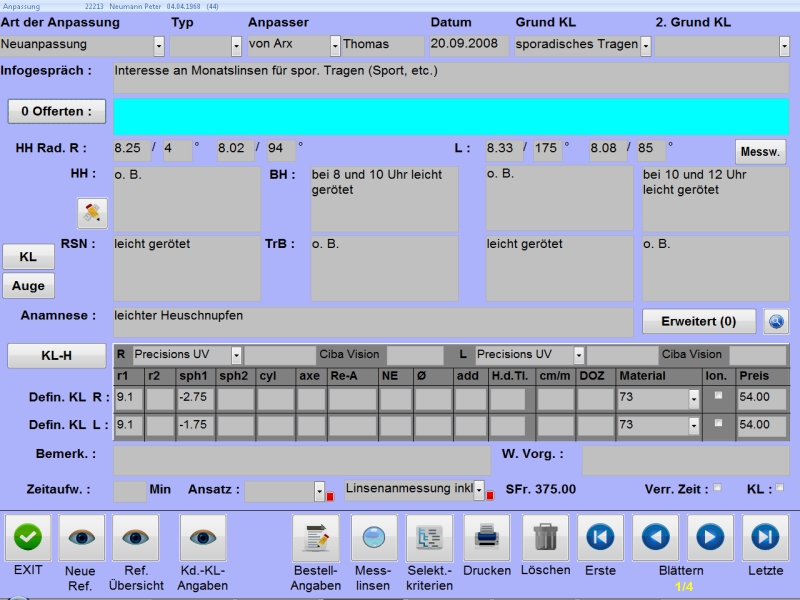This screenshot has height=600, width=800.
Task: Click sph1 value -2.75 for KL R
Action: coord(196,398)
